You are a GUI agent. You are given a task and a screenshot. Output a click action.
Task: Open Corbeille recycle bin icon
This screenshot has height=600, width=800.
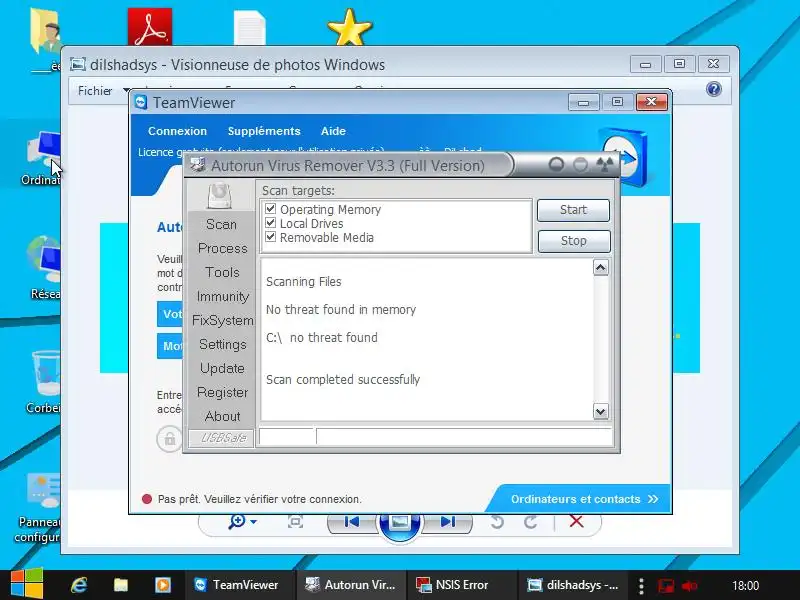point(45,381)
